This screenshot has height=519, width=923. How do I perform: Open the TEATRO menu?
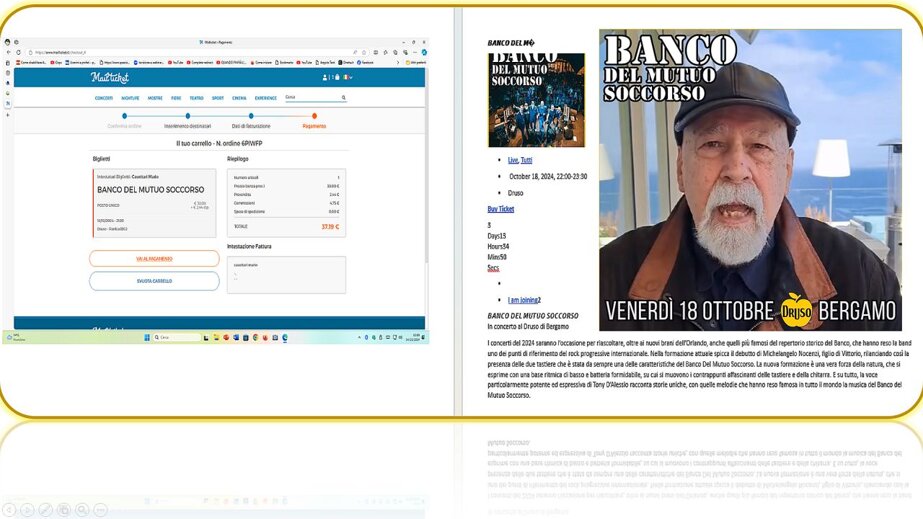pos(197,98)
